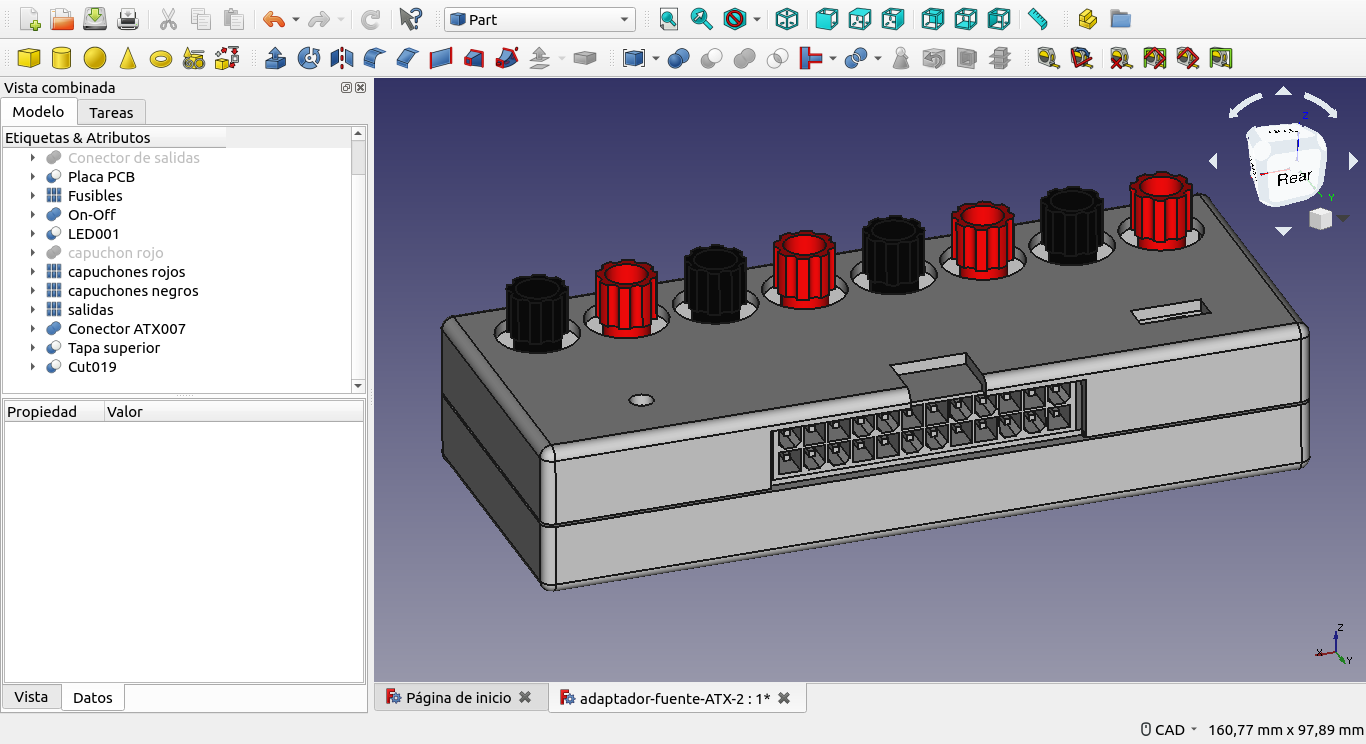Click the Mirror tool icon

coord(342,58)
